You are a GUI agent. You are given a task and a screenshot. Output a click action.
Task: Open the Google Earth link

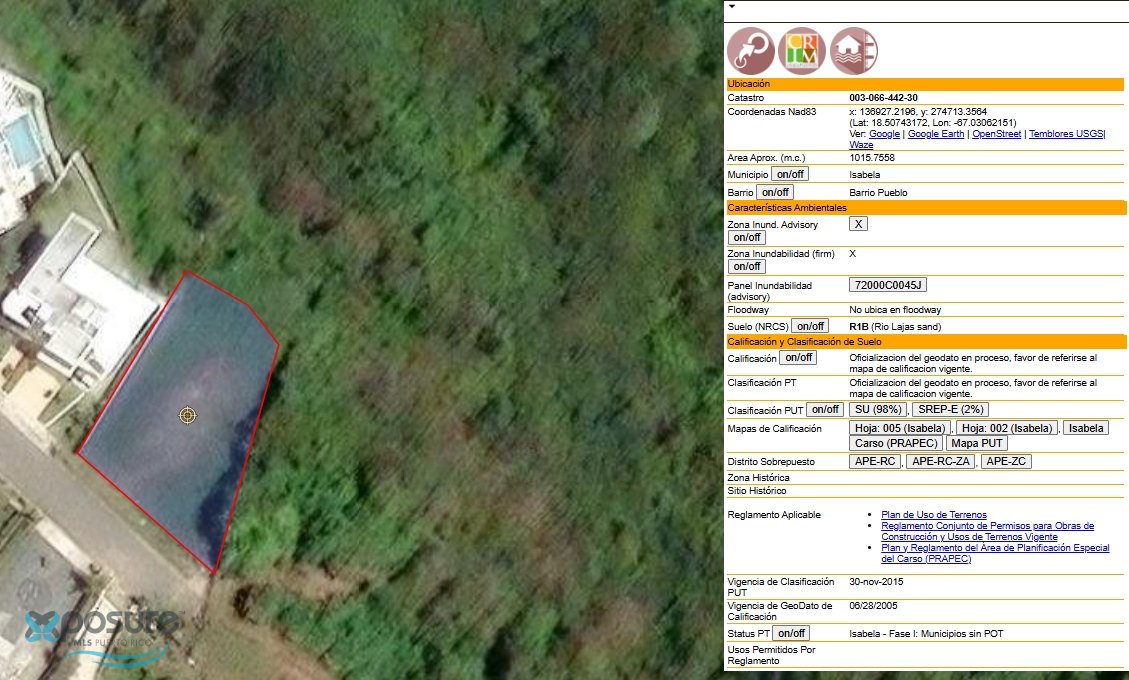[x=936, y=134]
